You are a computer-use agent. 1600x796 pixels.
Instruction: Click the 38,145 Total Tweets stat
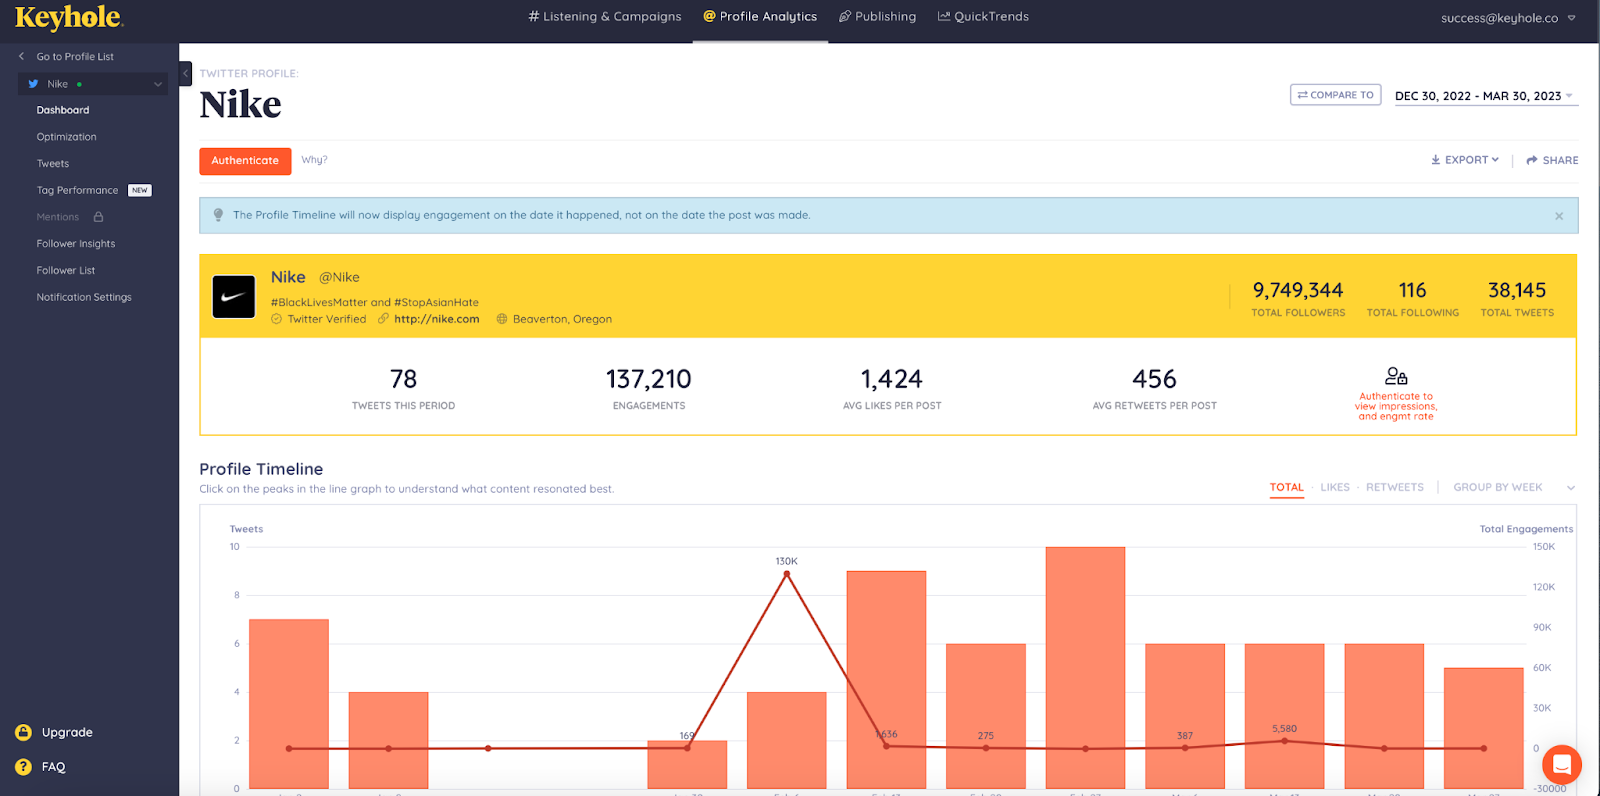1517,298
